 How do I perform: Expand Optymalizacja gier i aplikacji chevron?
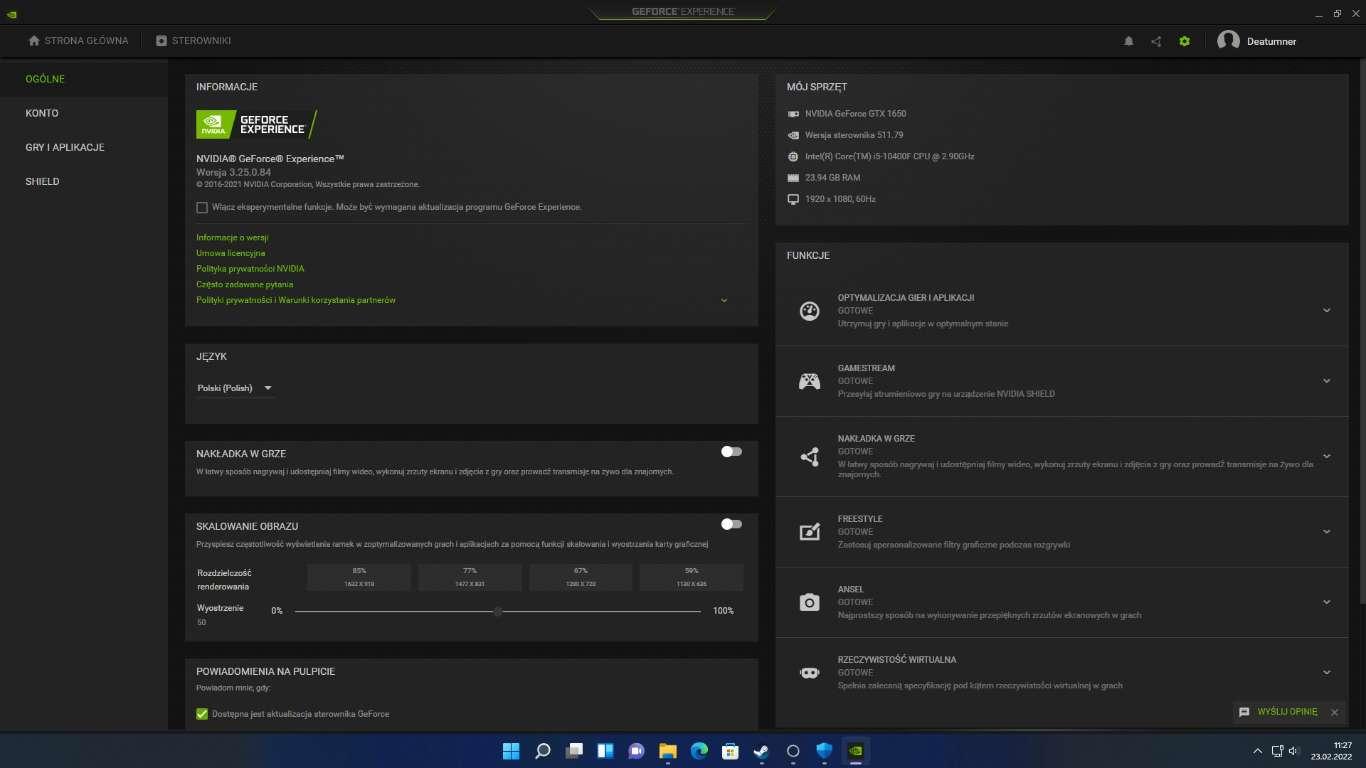(x=1327, y=311)
